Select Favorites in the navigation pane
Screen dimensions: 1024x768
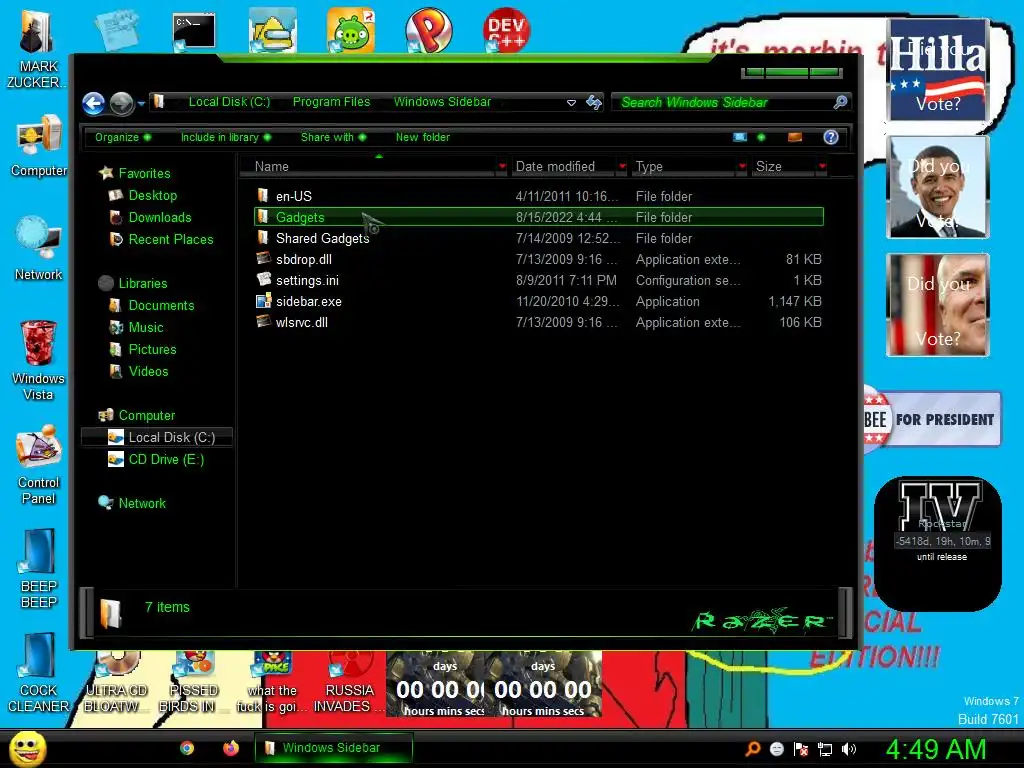144,174
